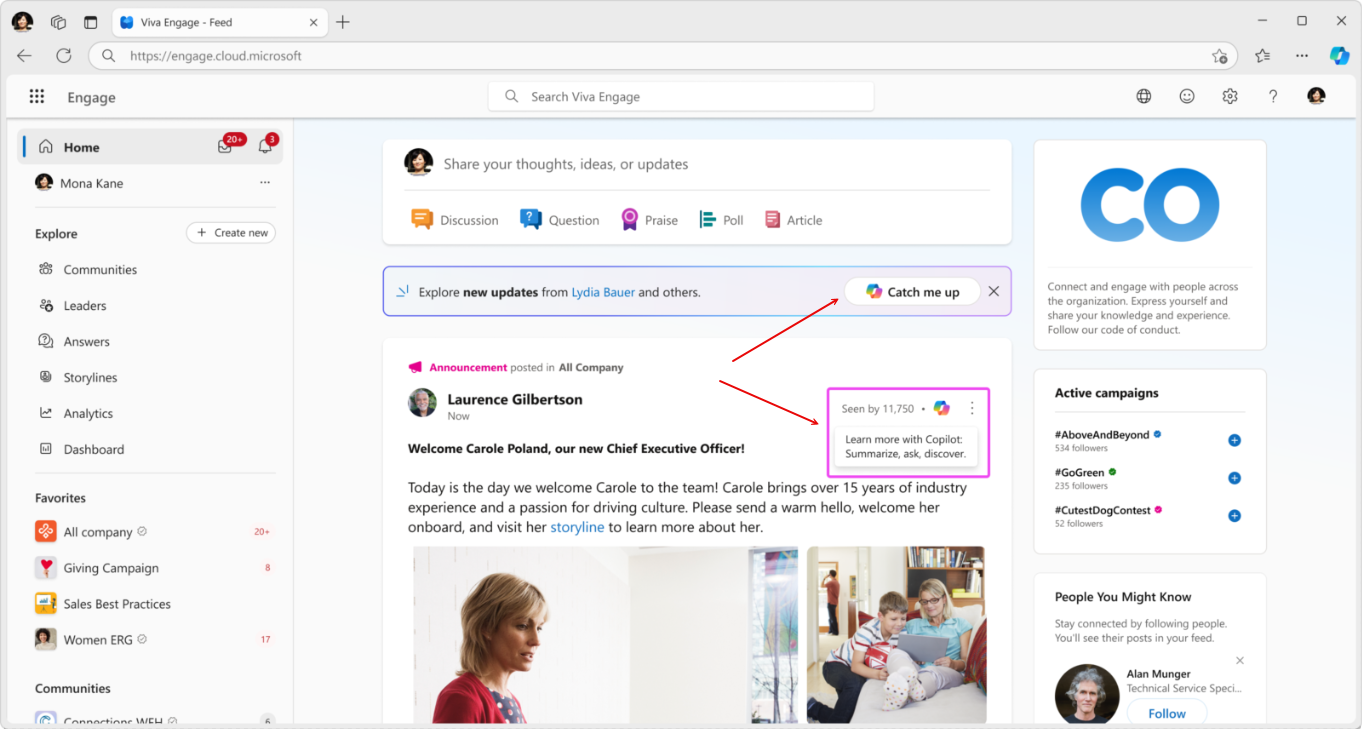Click the globe icon in the header
1362x729 pixels.
coord(1144,96)
